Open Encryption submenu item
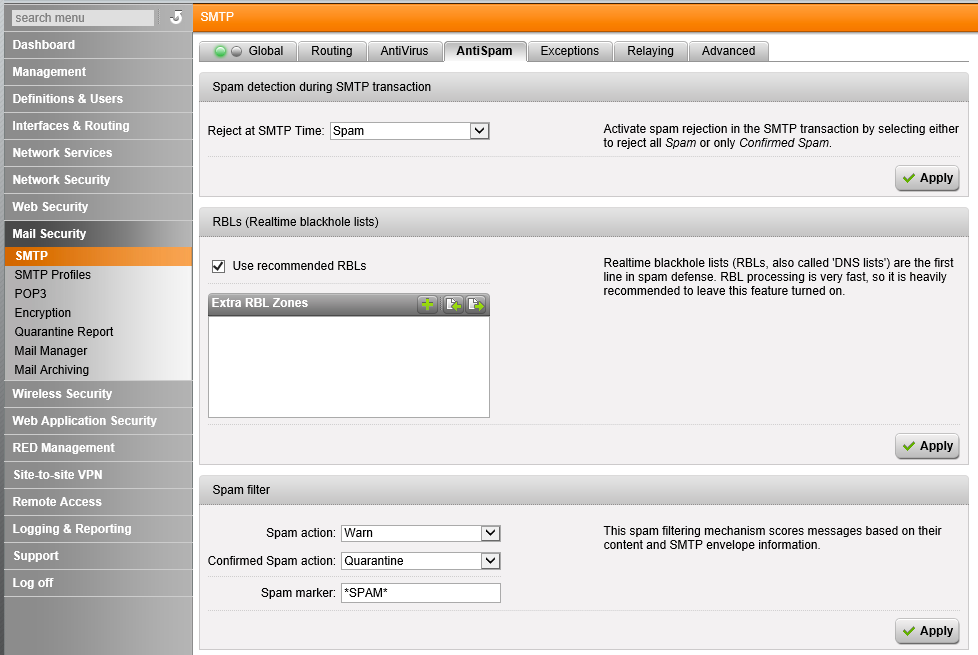This screenshot has width=978, height=655. (98, 313)
